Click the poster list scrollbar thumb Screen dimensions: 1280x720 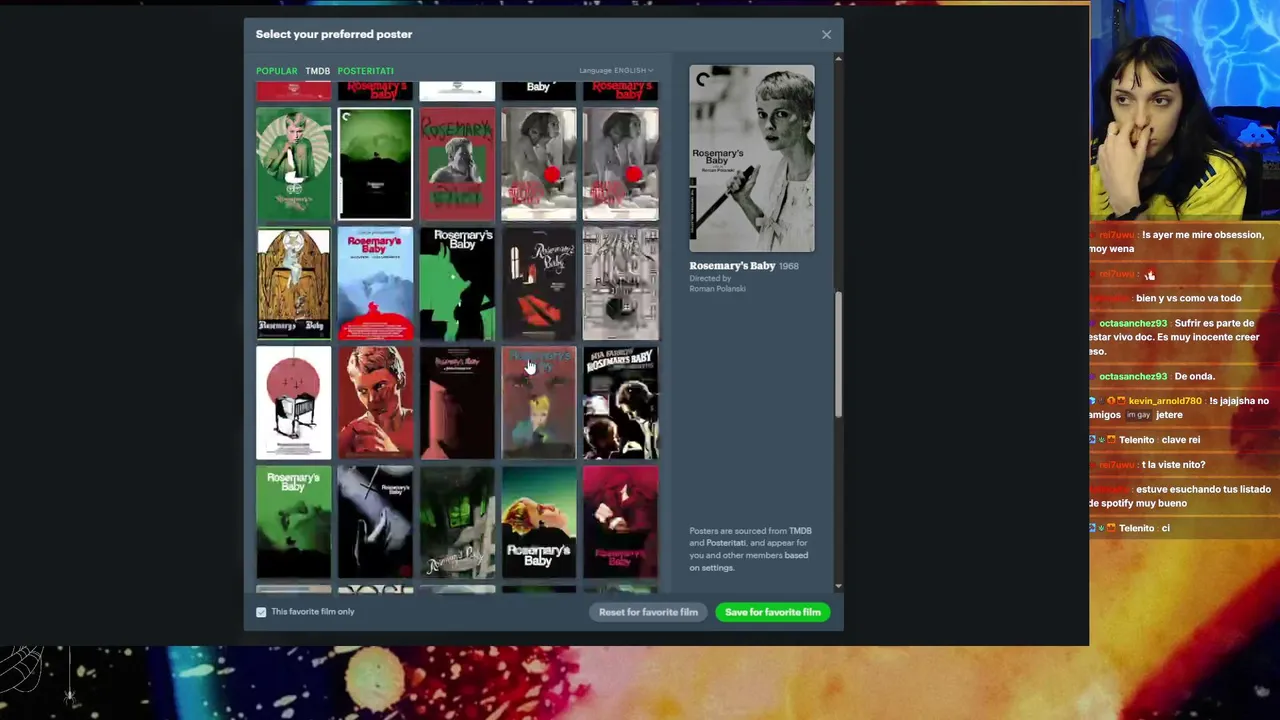click(x=838, y=355)
